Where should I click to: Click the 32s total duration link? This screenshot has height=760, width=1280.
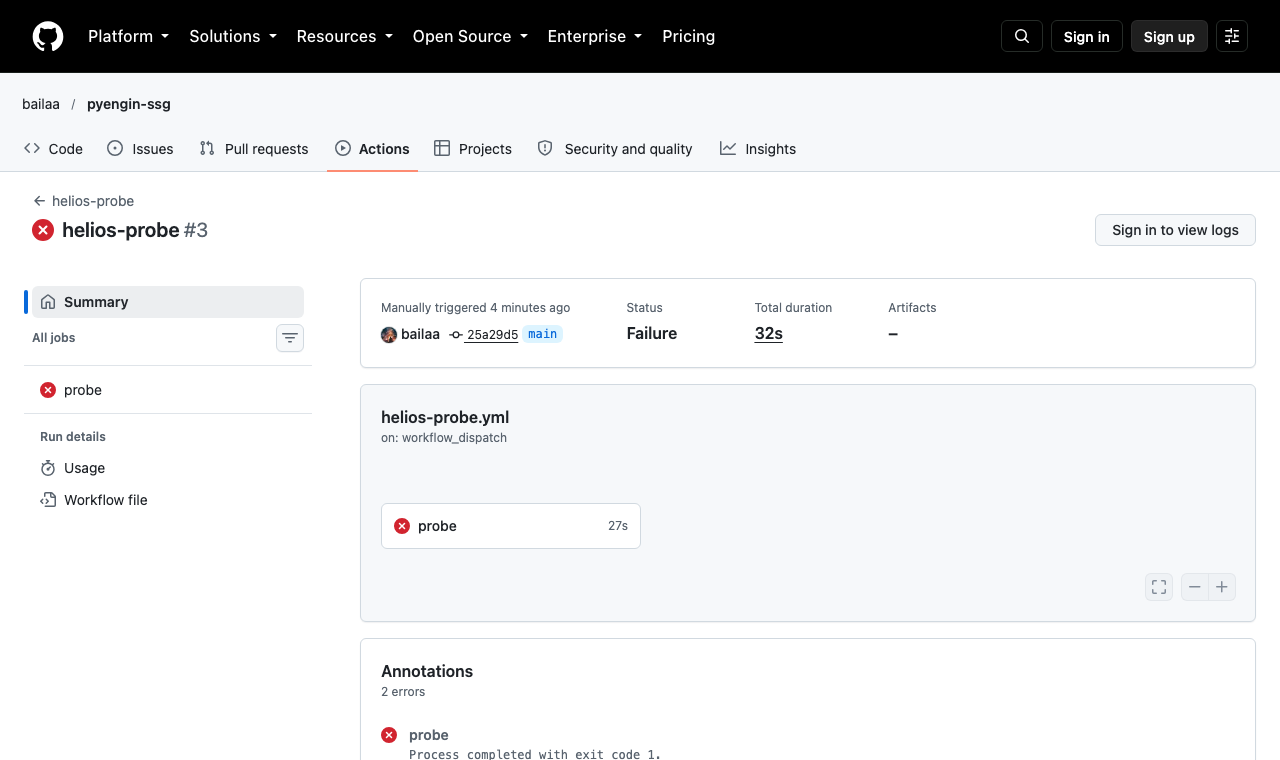[x=769, y=334]
